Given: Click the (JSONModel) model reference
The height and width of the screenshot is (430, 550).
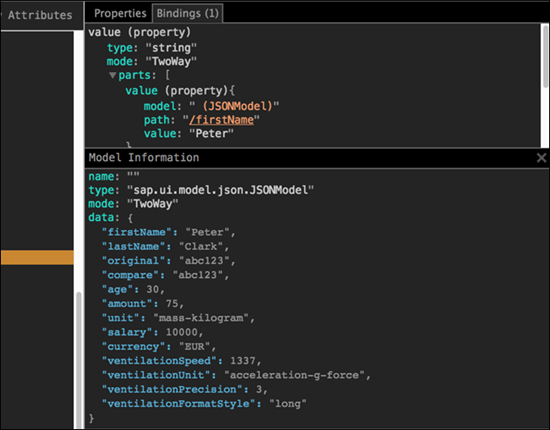Looking at the screenshot, I should (x=237, y=106).
